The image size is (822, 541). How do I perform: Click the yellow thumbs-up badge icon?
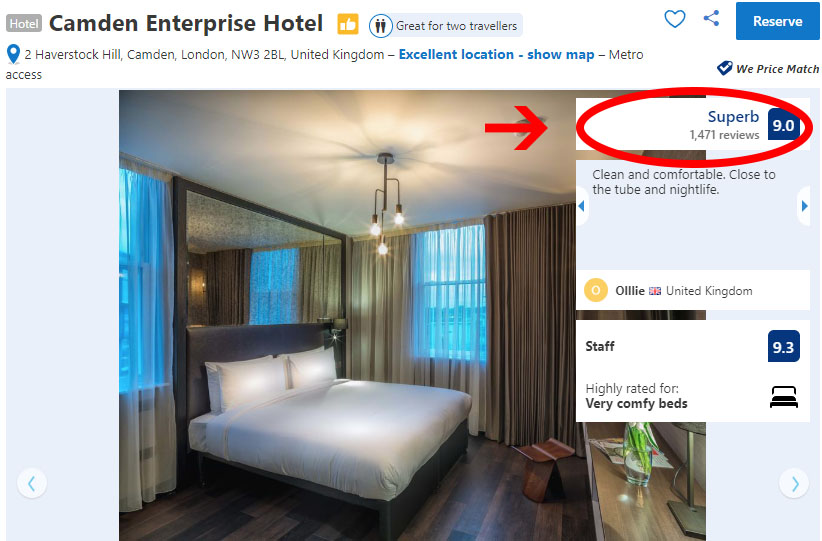[x=348, y=24]
